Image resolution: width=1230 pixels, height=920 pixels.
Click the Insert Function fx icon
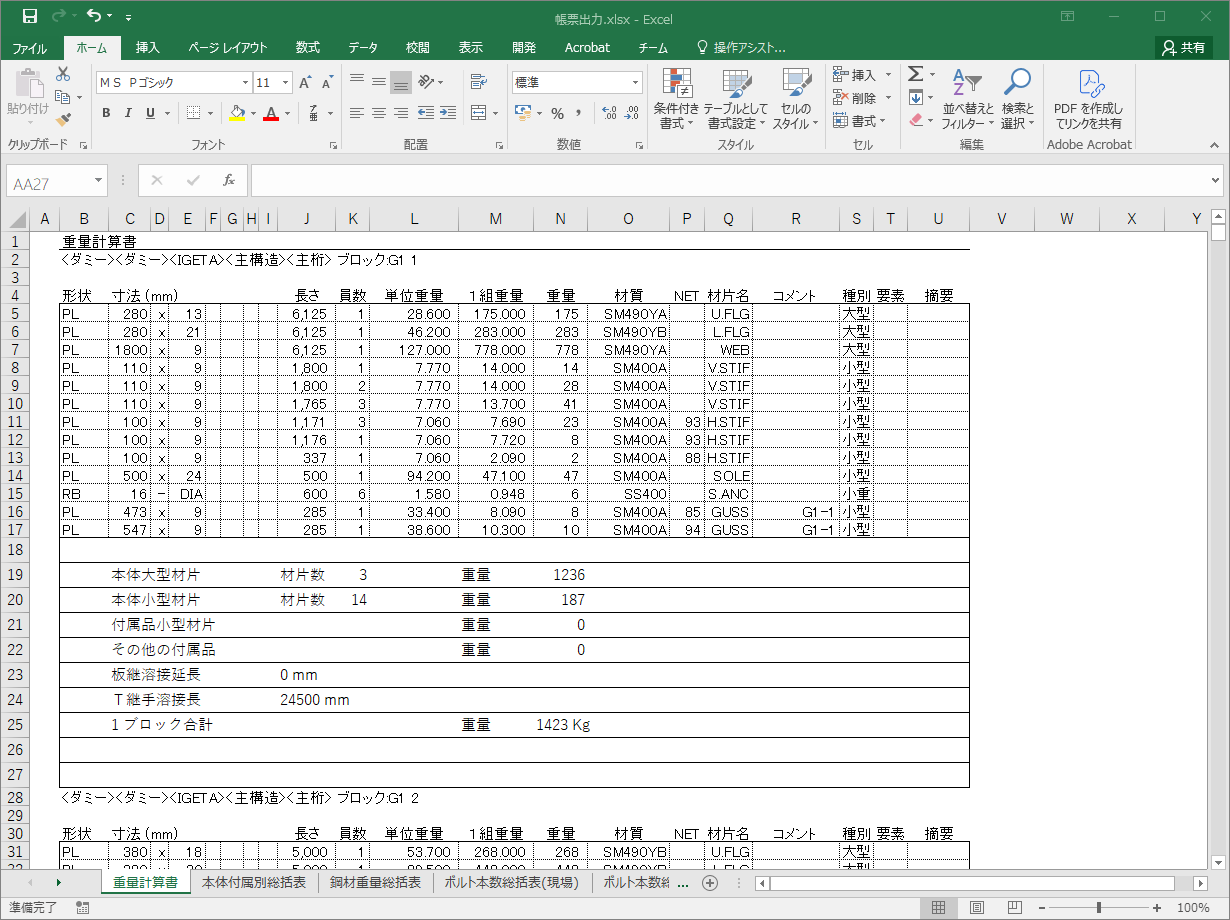[x=229, y=181]
